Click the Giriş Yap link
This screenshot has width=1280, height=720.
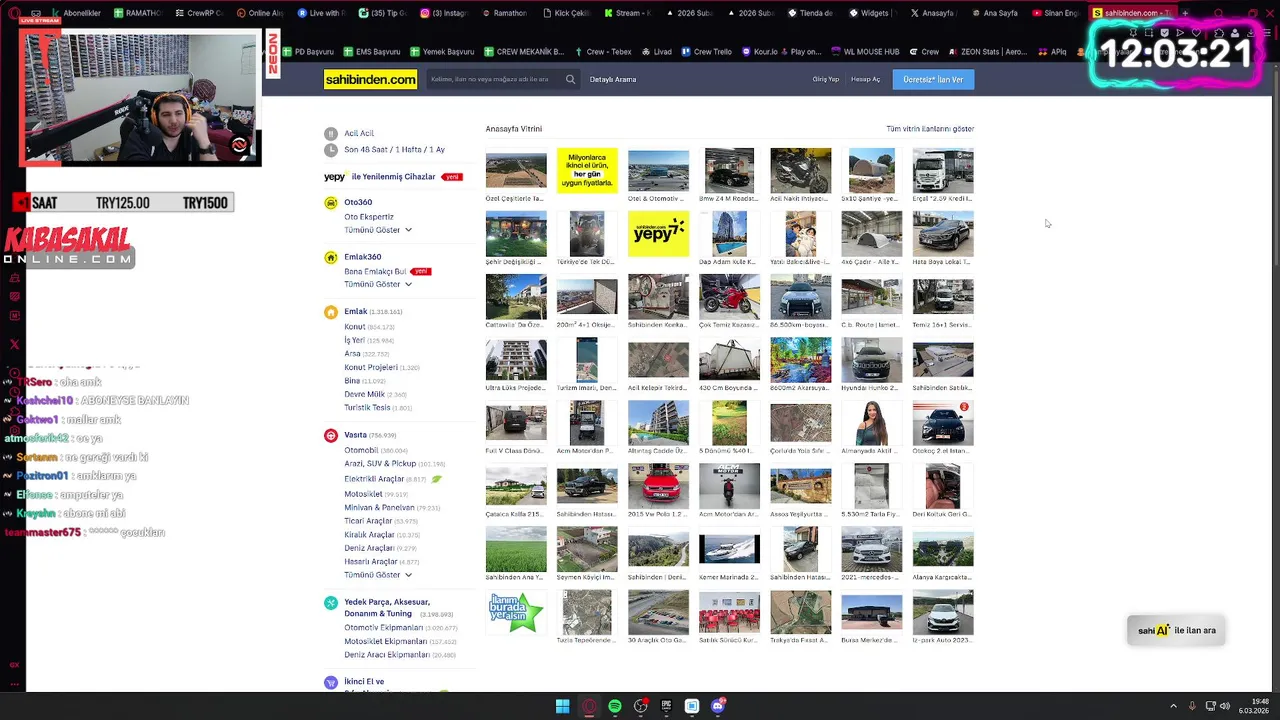tap(826, 79)
